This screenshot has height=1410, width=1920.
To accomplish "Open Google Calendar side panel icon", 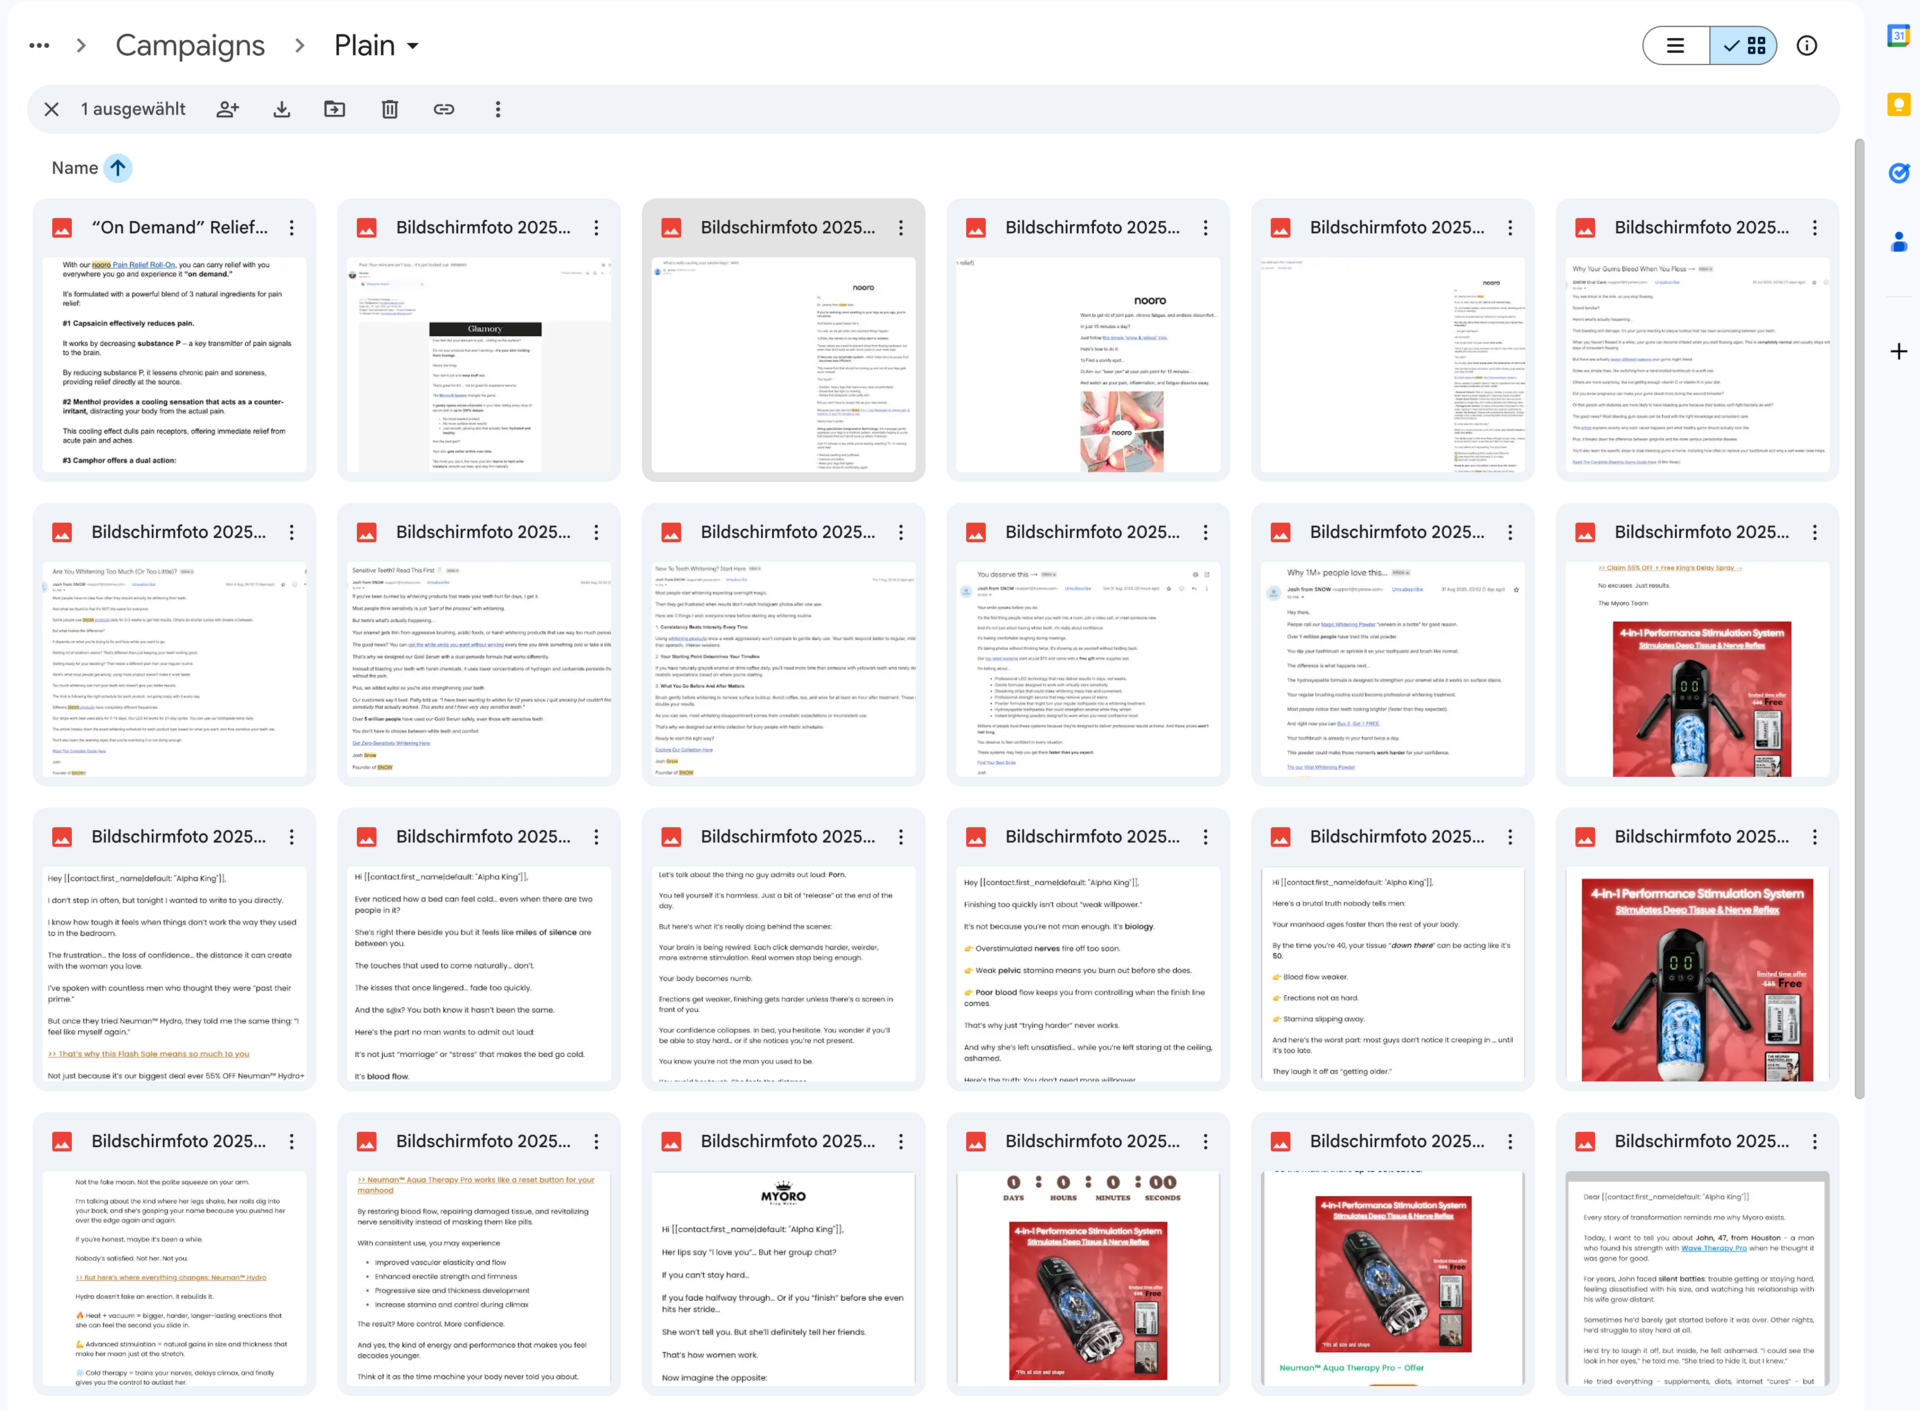I will [x=1897, y=36].
